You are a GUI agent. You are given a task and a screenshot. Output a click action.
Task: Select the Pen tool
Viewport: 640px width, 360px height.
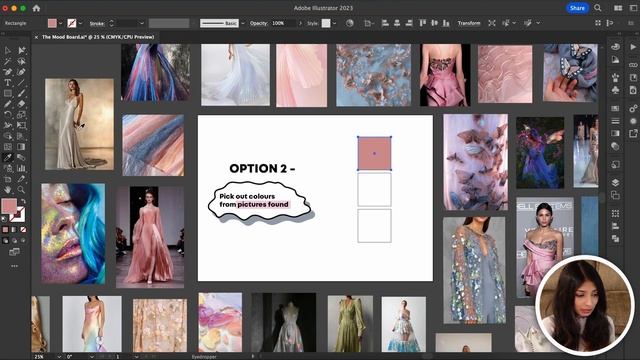click(8, 72)
